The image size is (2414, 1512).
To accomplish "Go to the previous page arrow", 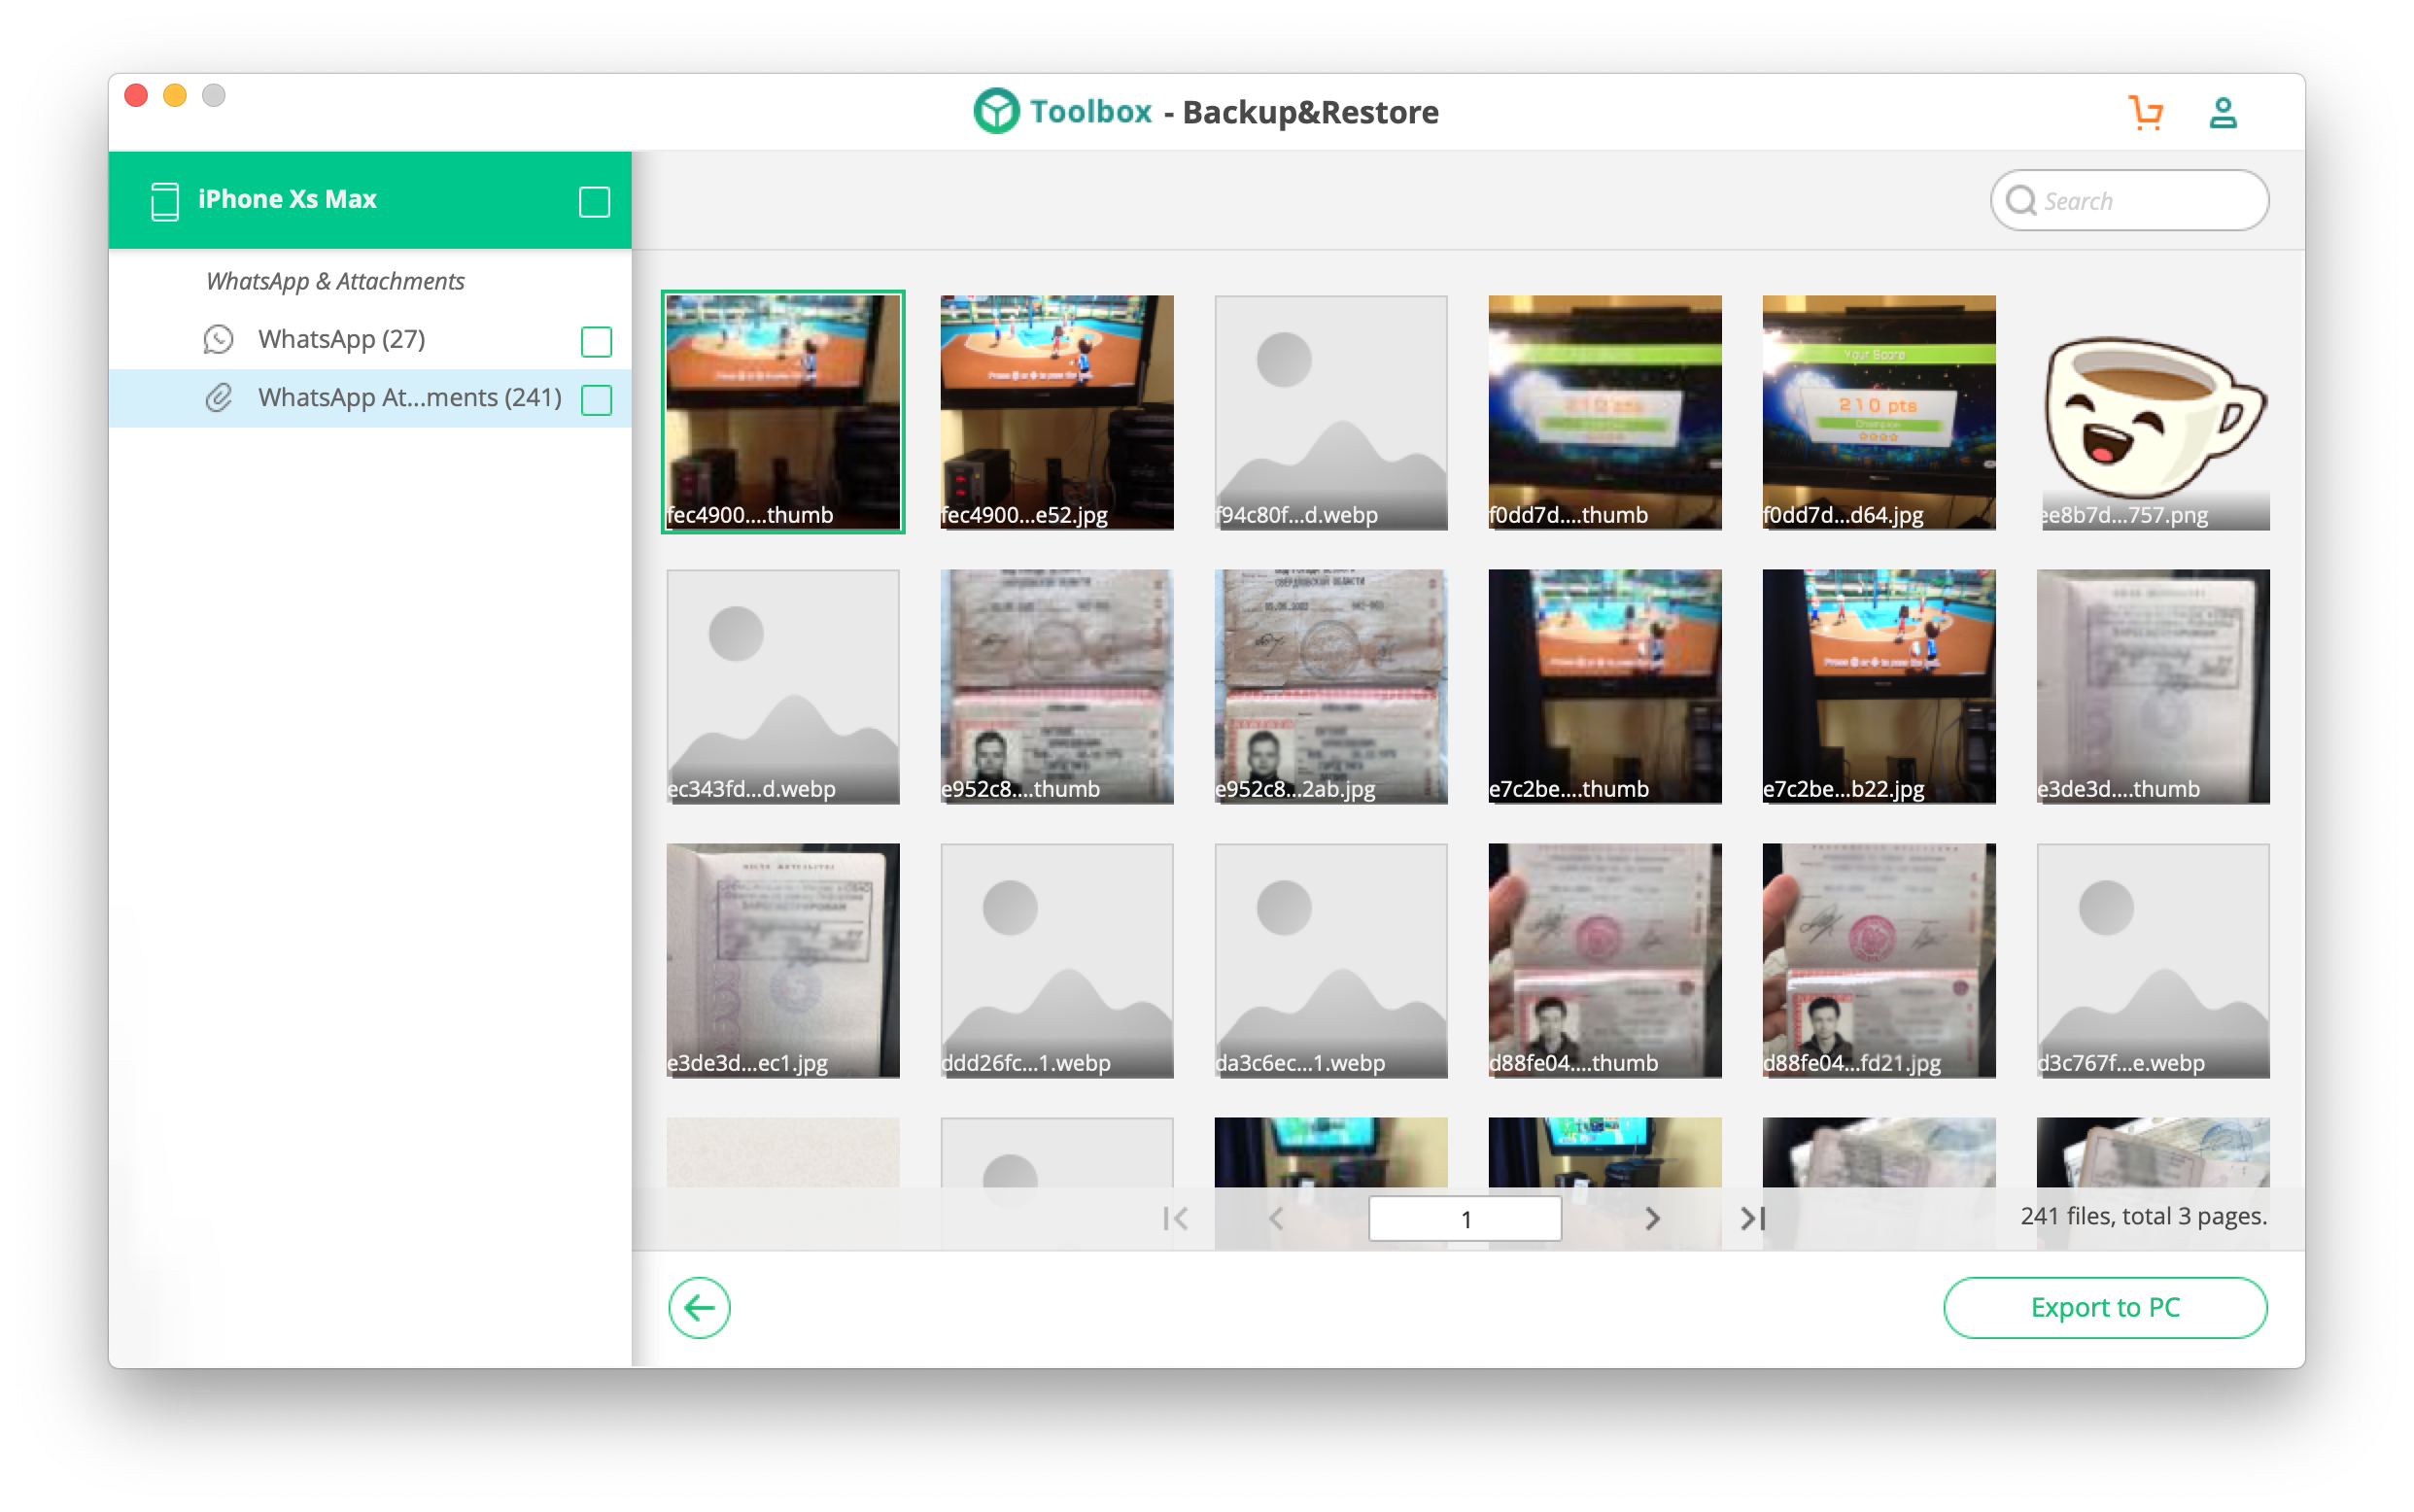I will [1276, 1218].
